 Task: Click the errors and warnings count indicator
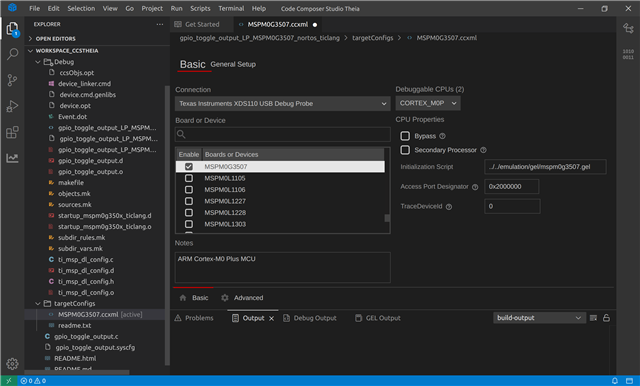(33, 381)
